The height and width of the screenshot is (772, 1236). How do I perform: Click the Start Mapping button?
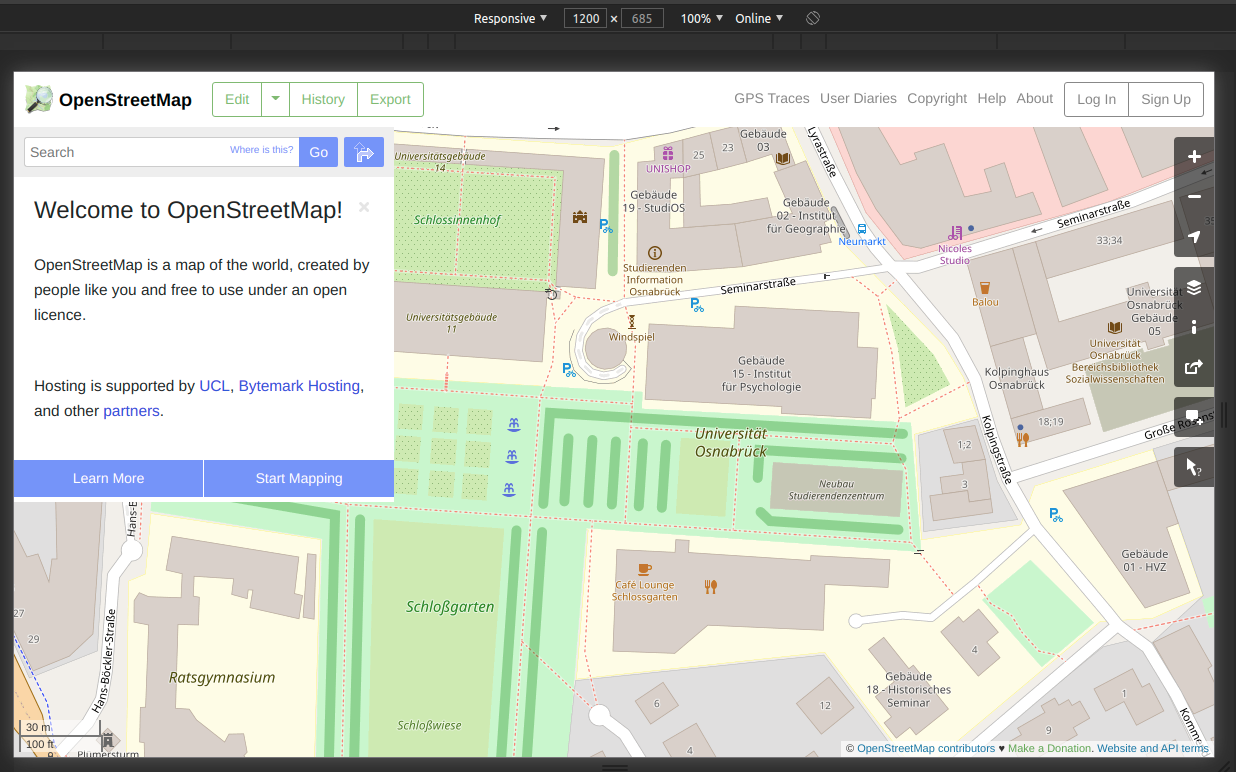[x=299, y=478]
